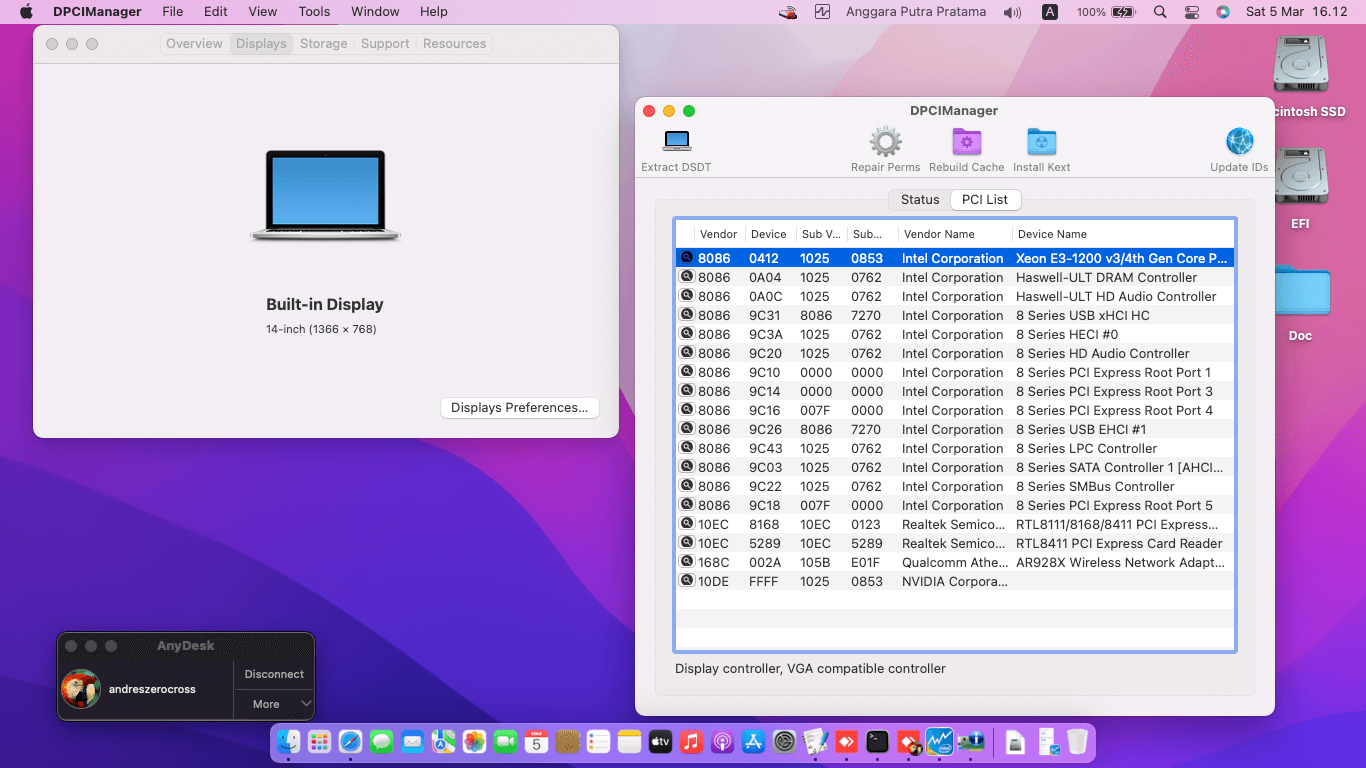Click the MacBook image in the Displays window
Viewport: 1366px width, 768px height.
point(325,196)
